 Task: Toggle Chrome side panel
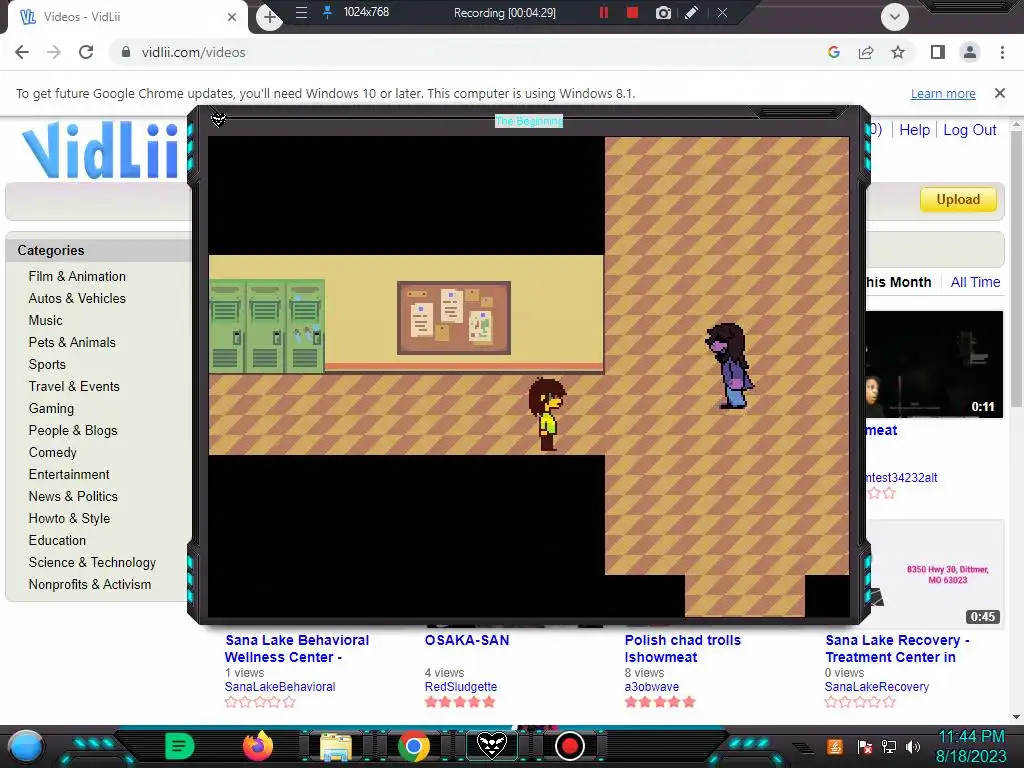coord(938,52)
